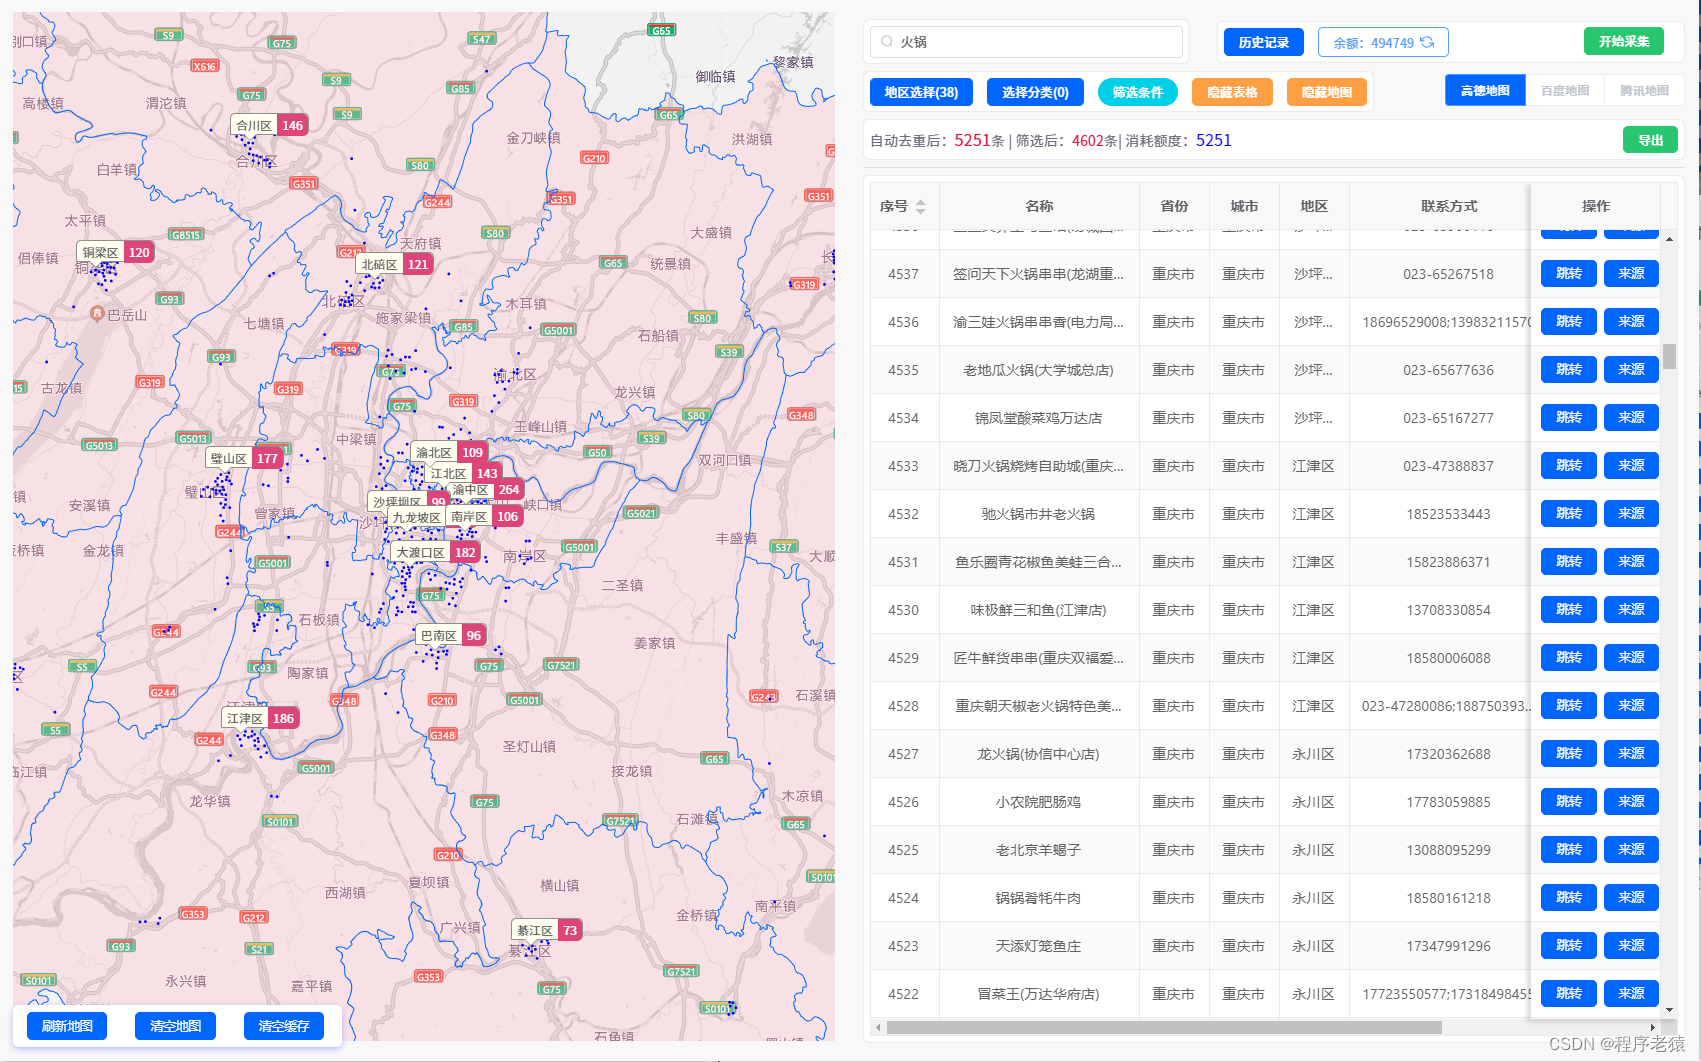
Task: Click the name cell 锦凤堂酸菜鸡万达店
Action: pos(1038,418)
